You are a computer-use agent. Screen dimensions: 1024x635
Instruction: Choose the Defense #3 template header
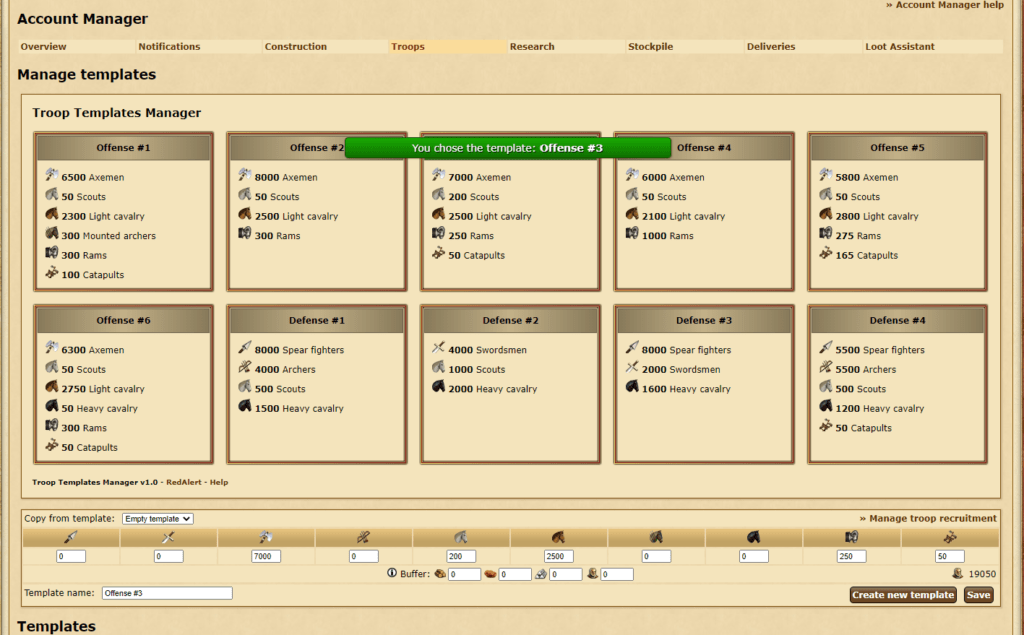[x=704, y=320]
